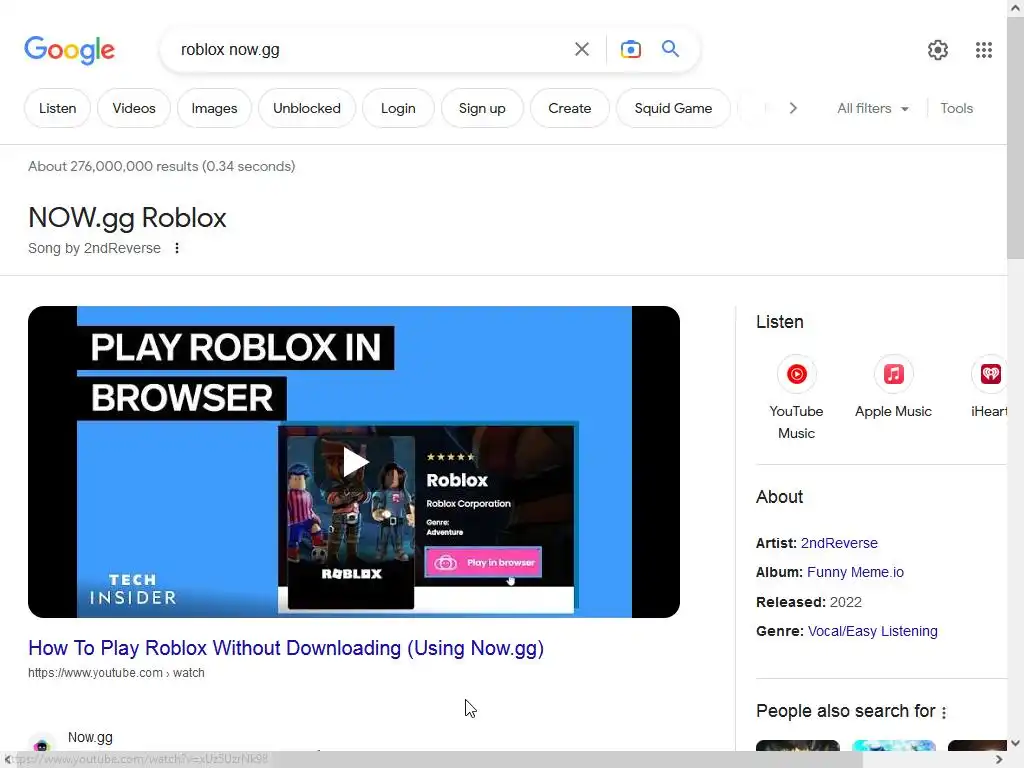The image size is (1024, 768).
Task: Click the first People also search thumbnail
Action: click(x=797, y=745)
